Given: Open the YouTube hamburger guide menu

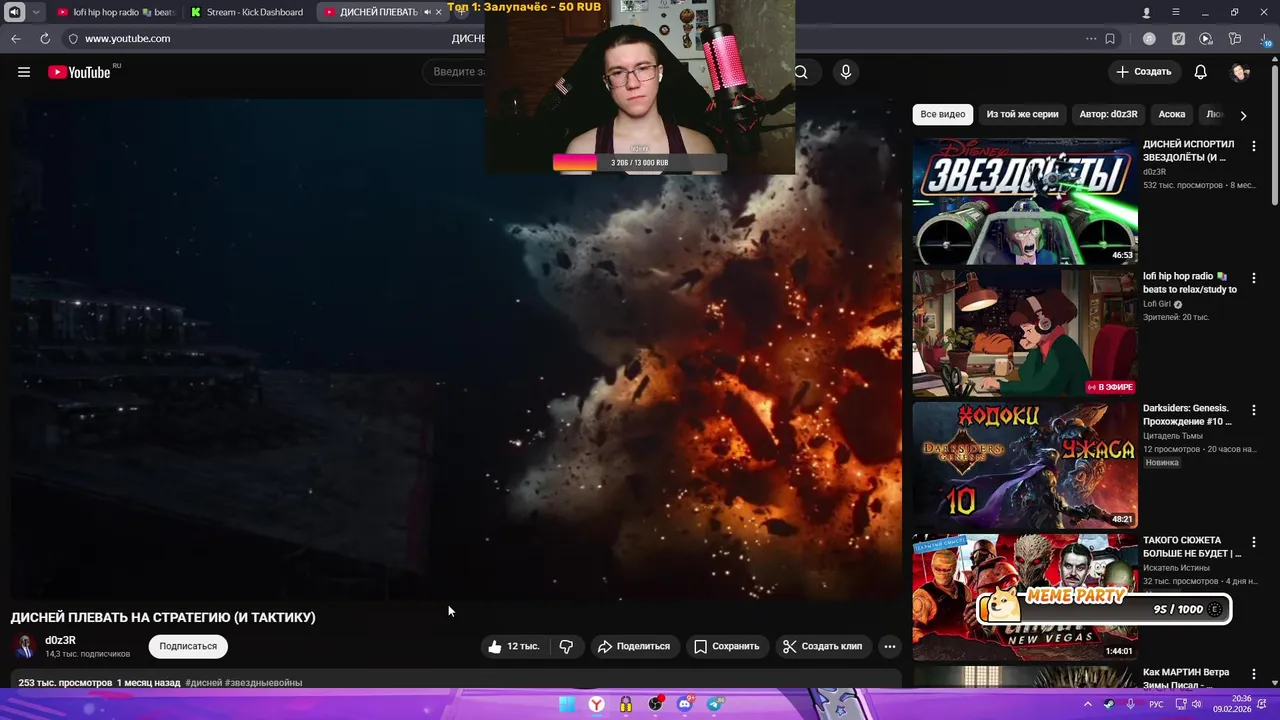Looking at the screenshot, I should [24, 72].
